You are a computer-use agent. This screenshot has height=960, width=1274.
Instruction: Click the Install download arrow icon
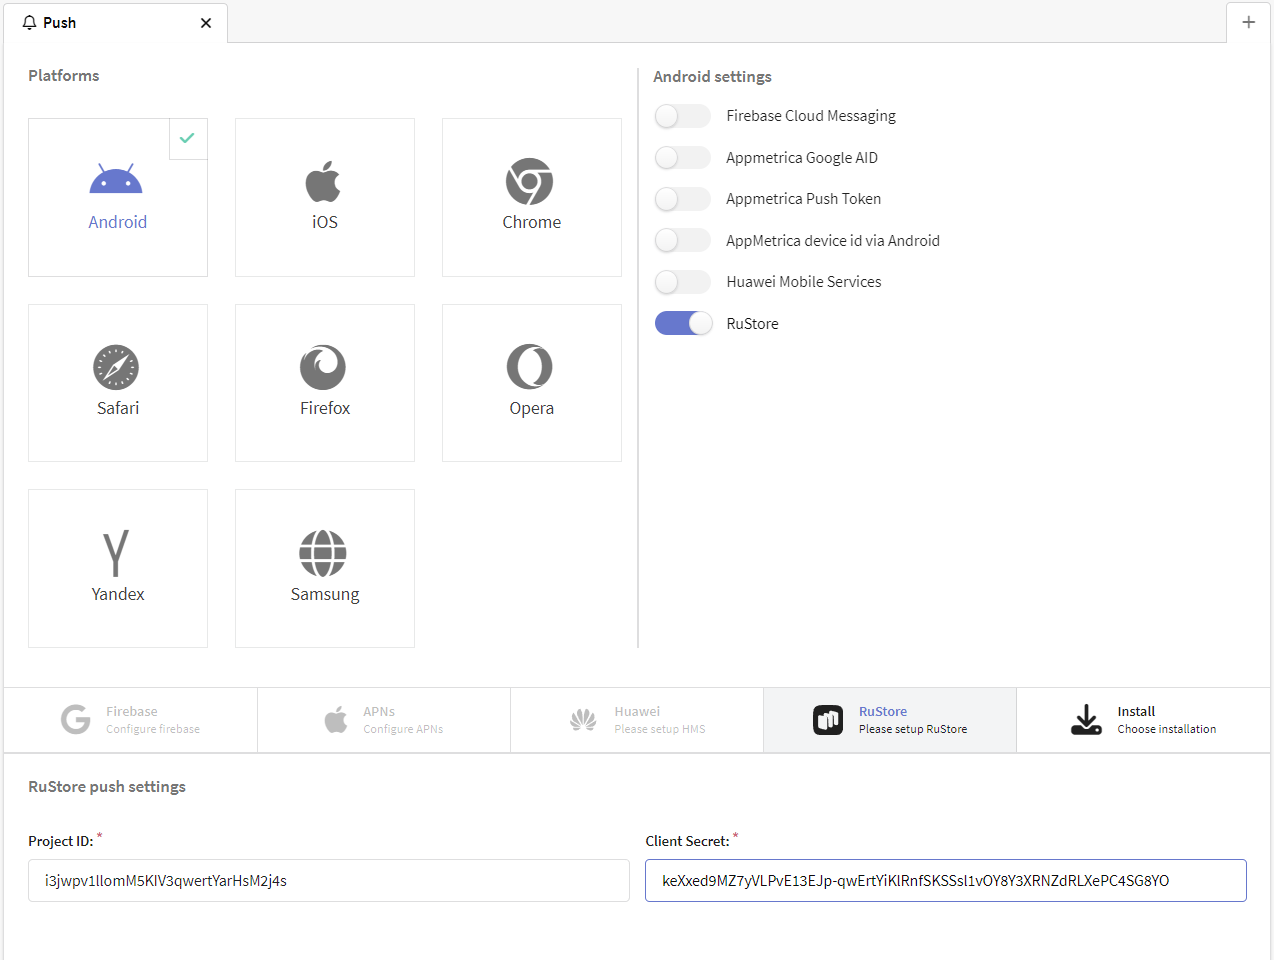pos(1086,720)
